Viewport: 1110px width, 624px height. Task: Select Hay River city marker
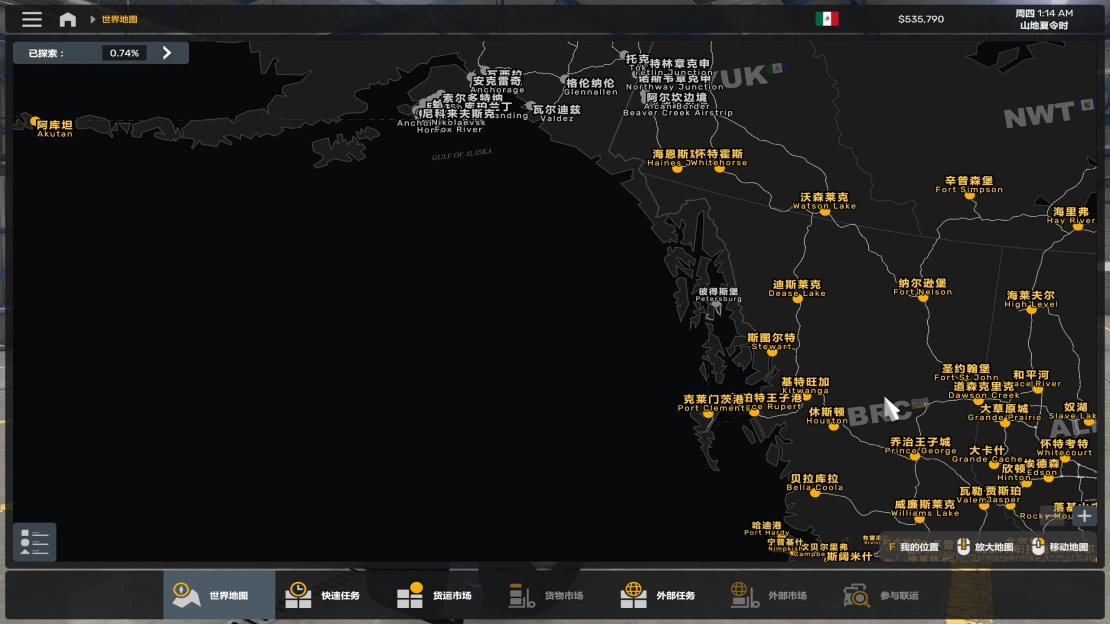point(1077,227)
